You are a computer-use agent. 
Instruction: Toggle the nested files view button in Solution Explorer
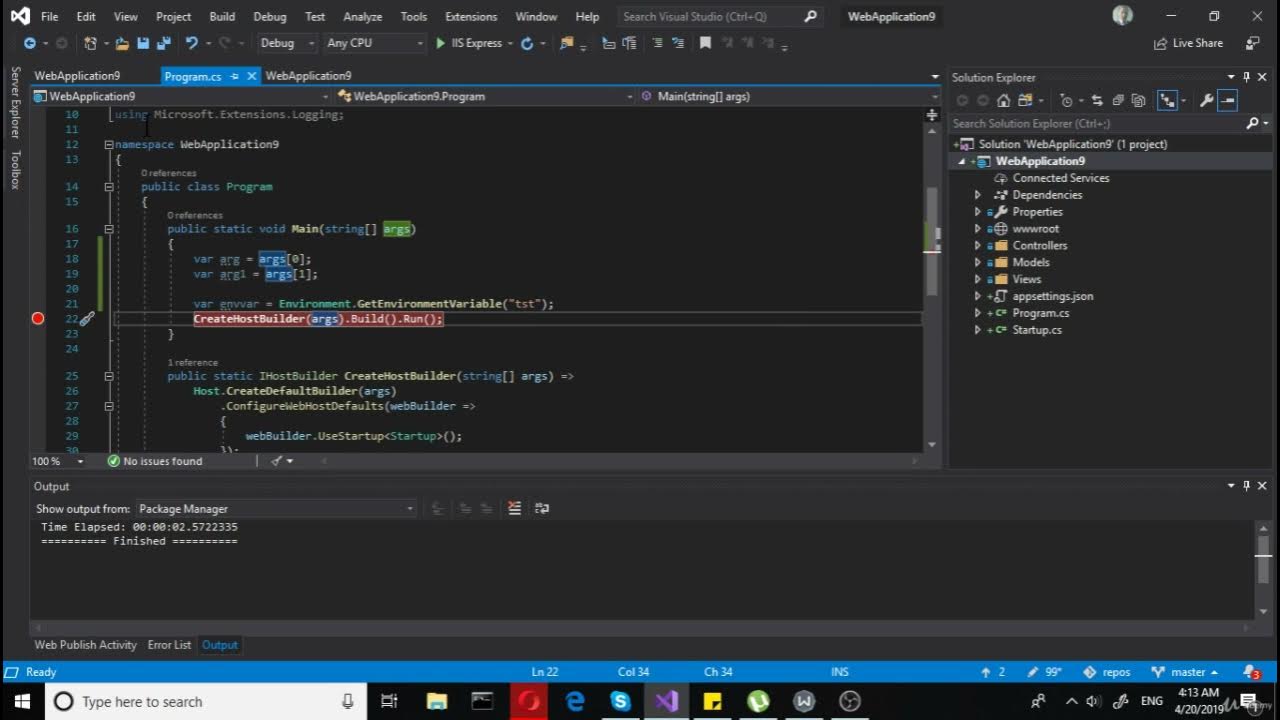tap(1167, 100)
